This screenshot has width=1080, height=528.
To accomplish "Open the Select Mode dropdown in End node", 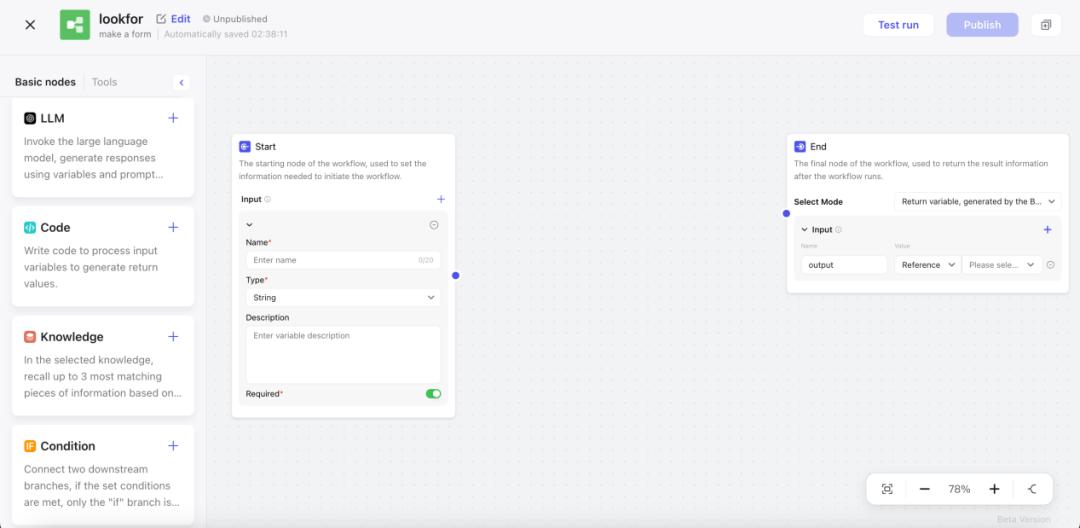I will (x=976, y=201).
